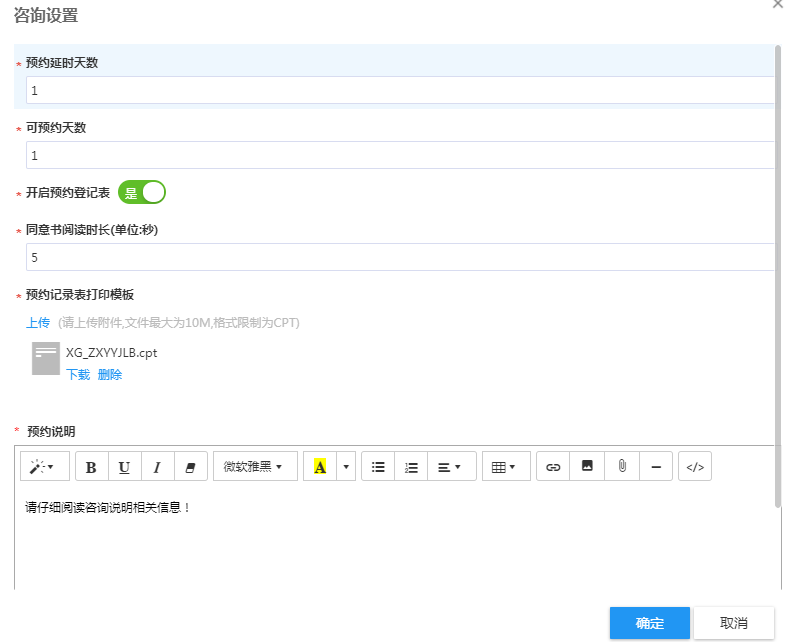
Task: Insert a picture
Action: pyautogui.click(x=587, y=466)
